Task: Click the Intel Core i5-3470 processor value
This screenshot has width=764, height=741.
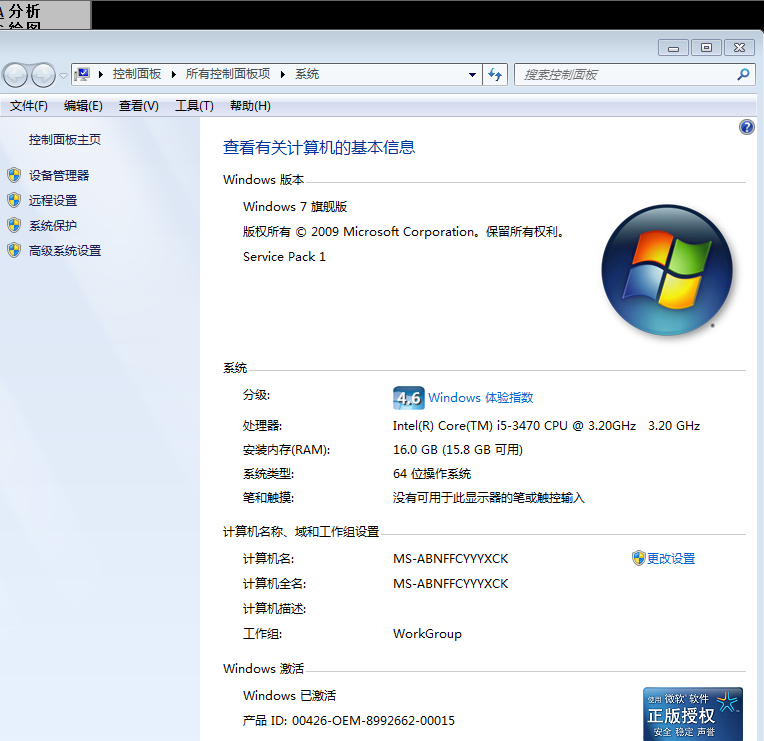Action: 546,426
